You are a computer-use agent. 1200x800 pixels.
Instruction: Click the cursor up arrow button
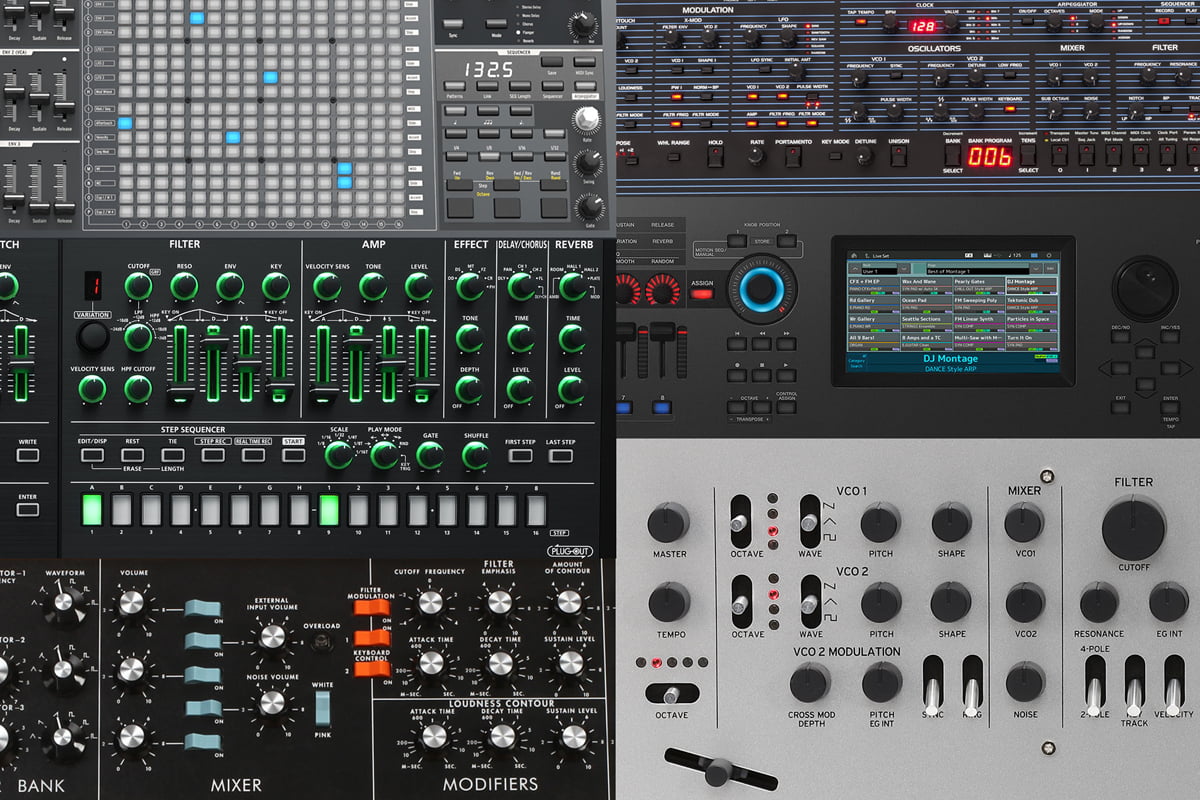point(1145,352)
